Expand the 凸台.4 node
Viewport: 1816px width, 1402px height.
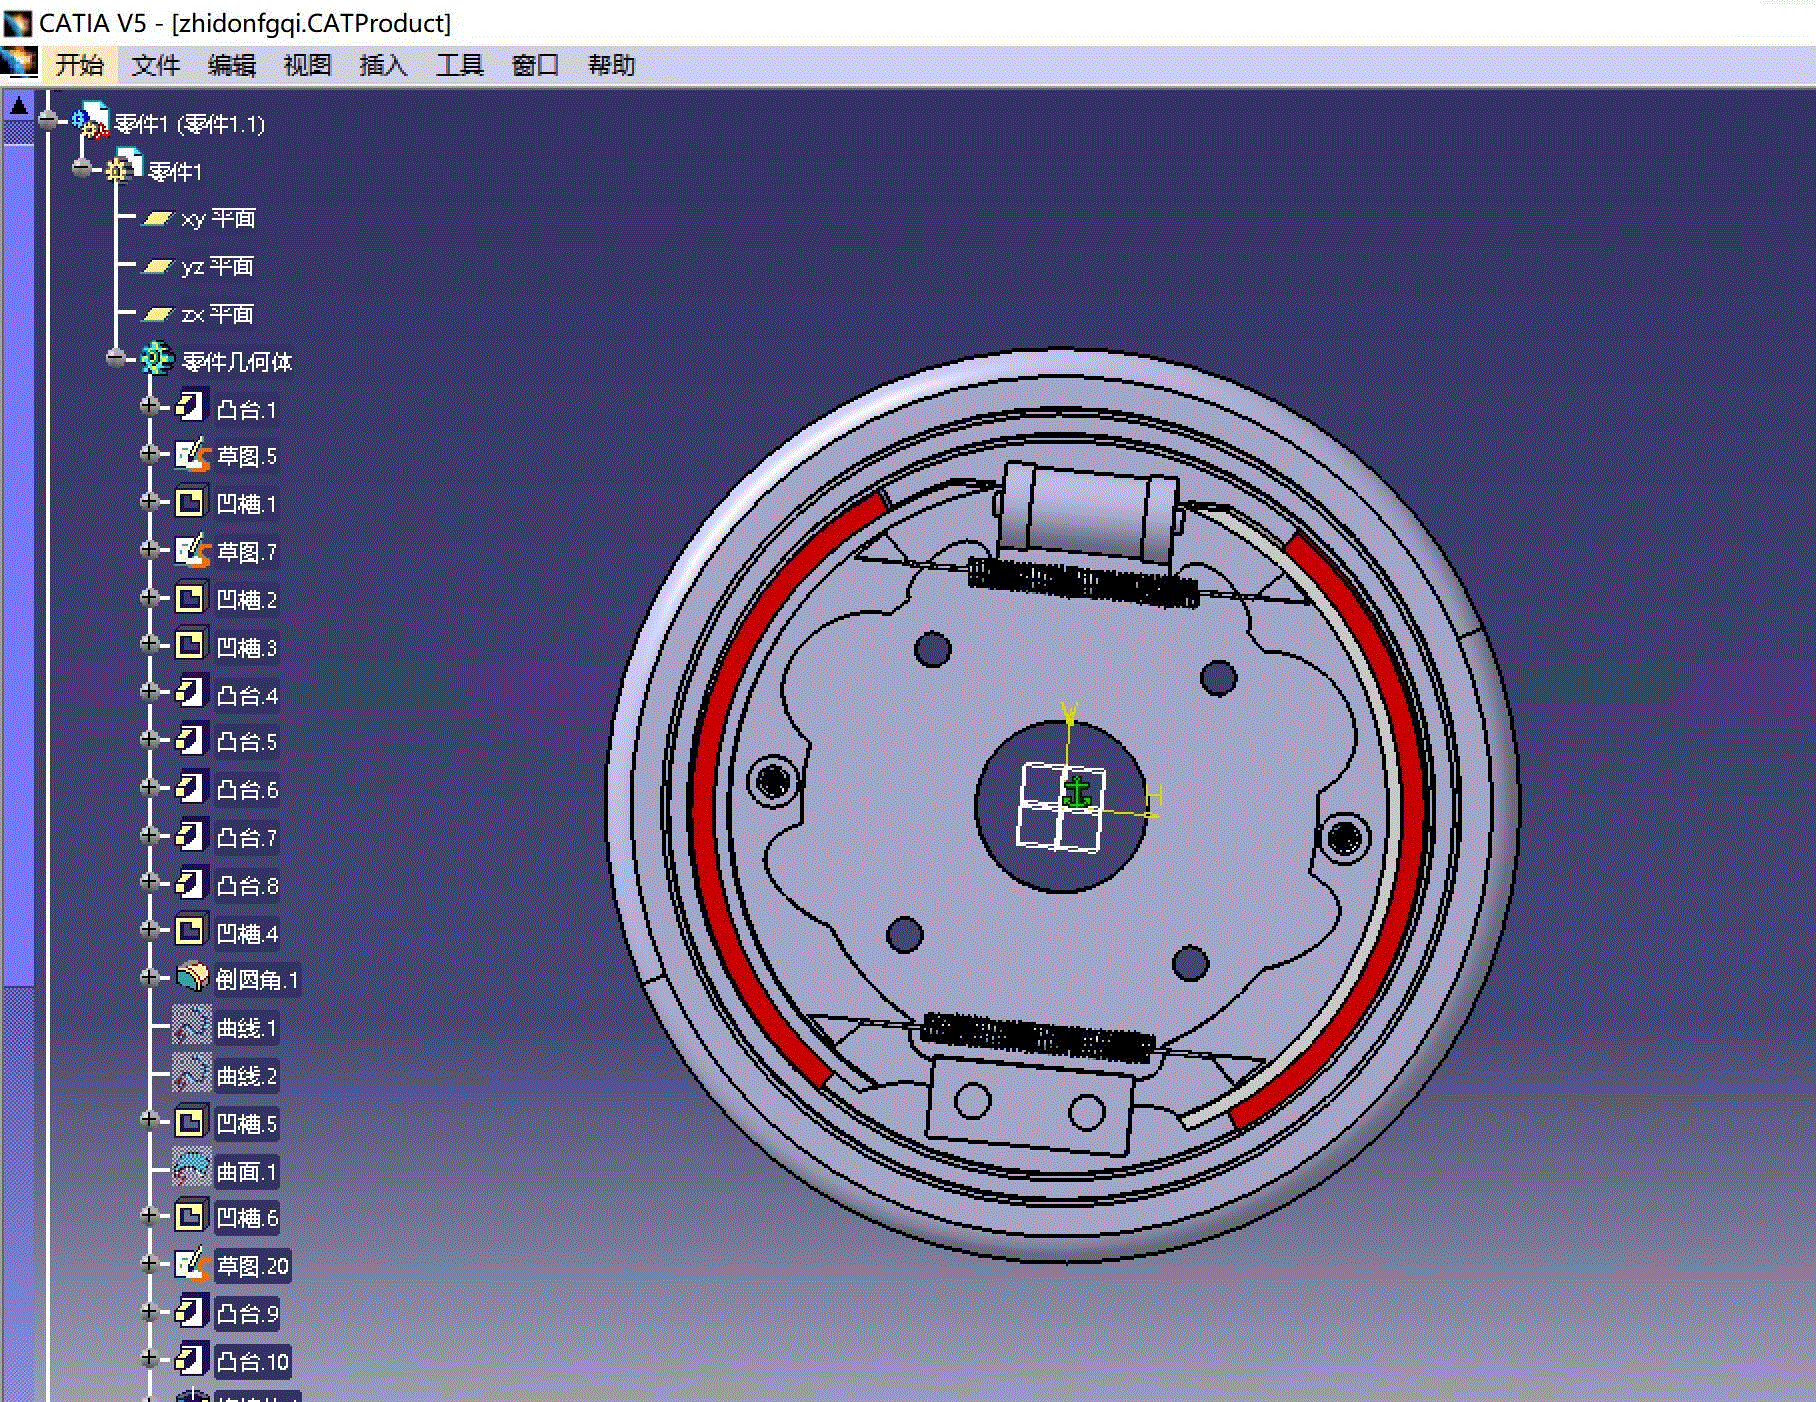click(x=150, y=692)
